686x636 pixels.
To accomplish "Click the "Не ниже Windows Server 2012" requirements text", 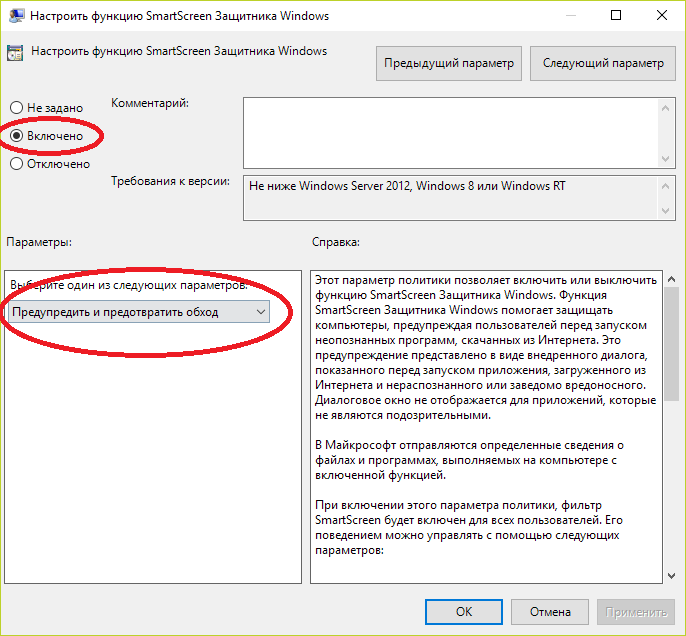I will click(407, 186).
